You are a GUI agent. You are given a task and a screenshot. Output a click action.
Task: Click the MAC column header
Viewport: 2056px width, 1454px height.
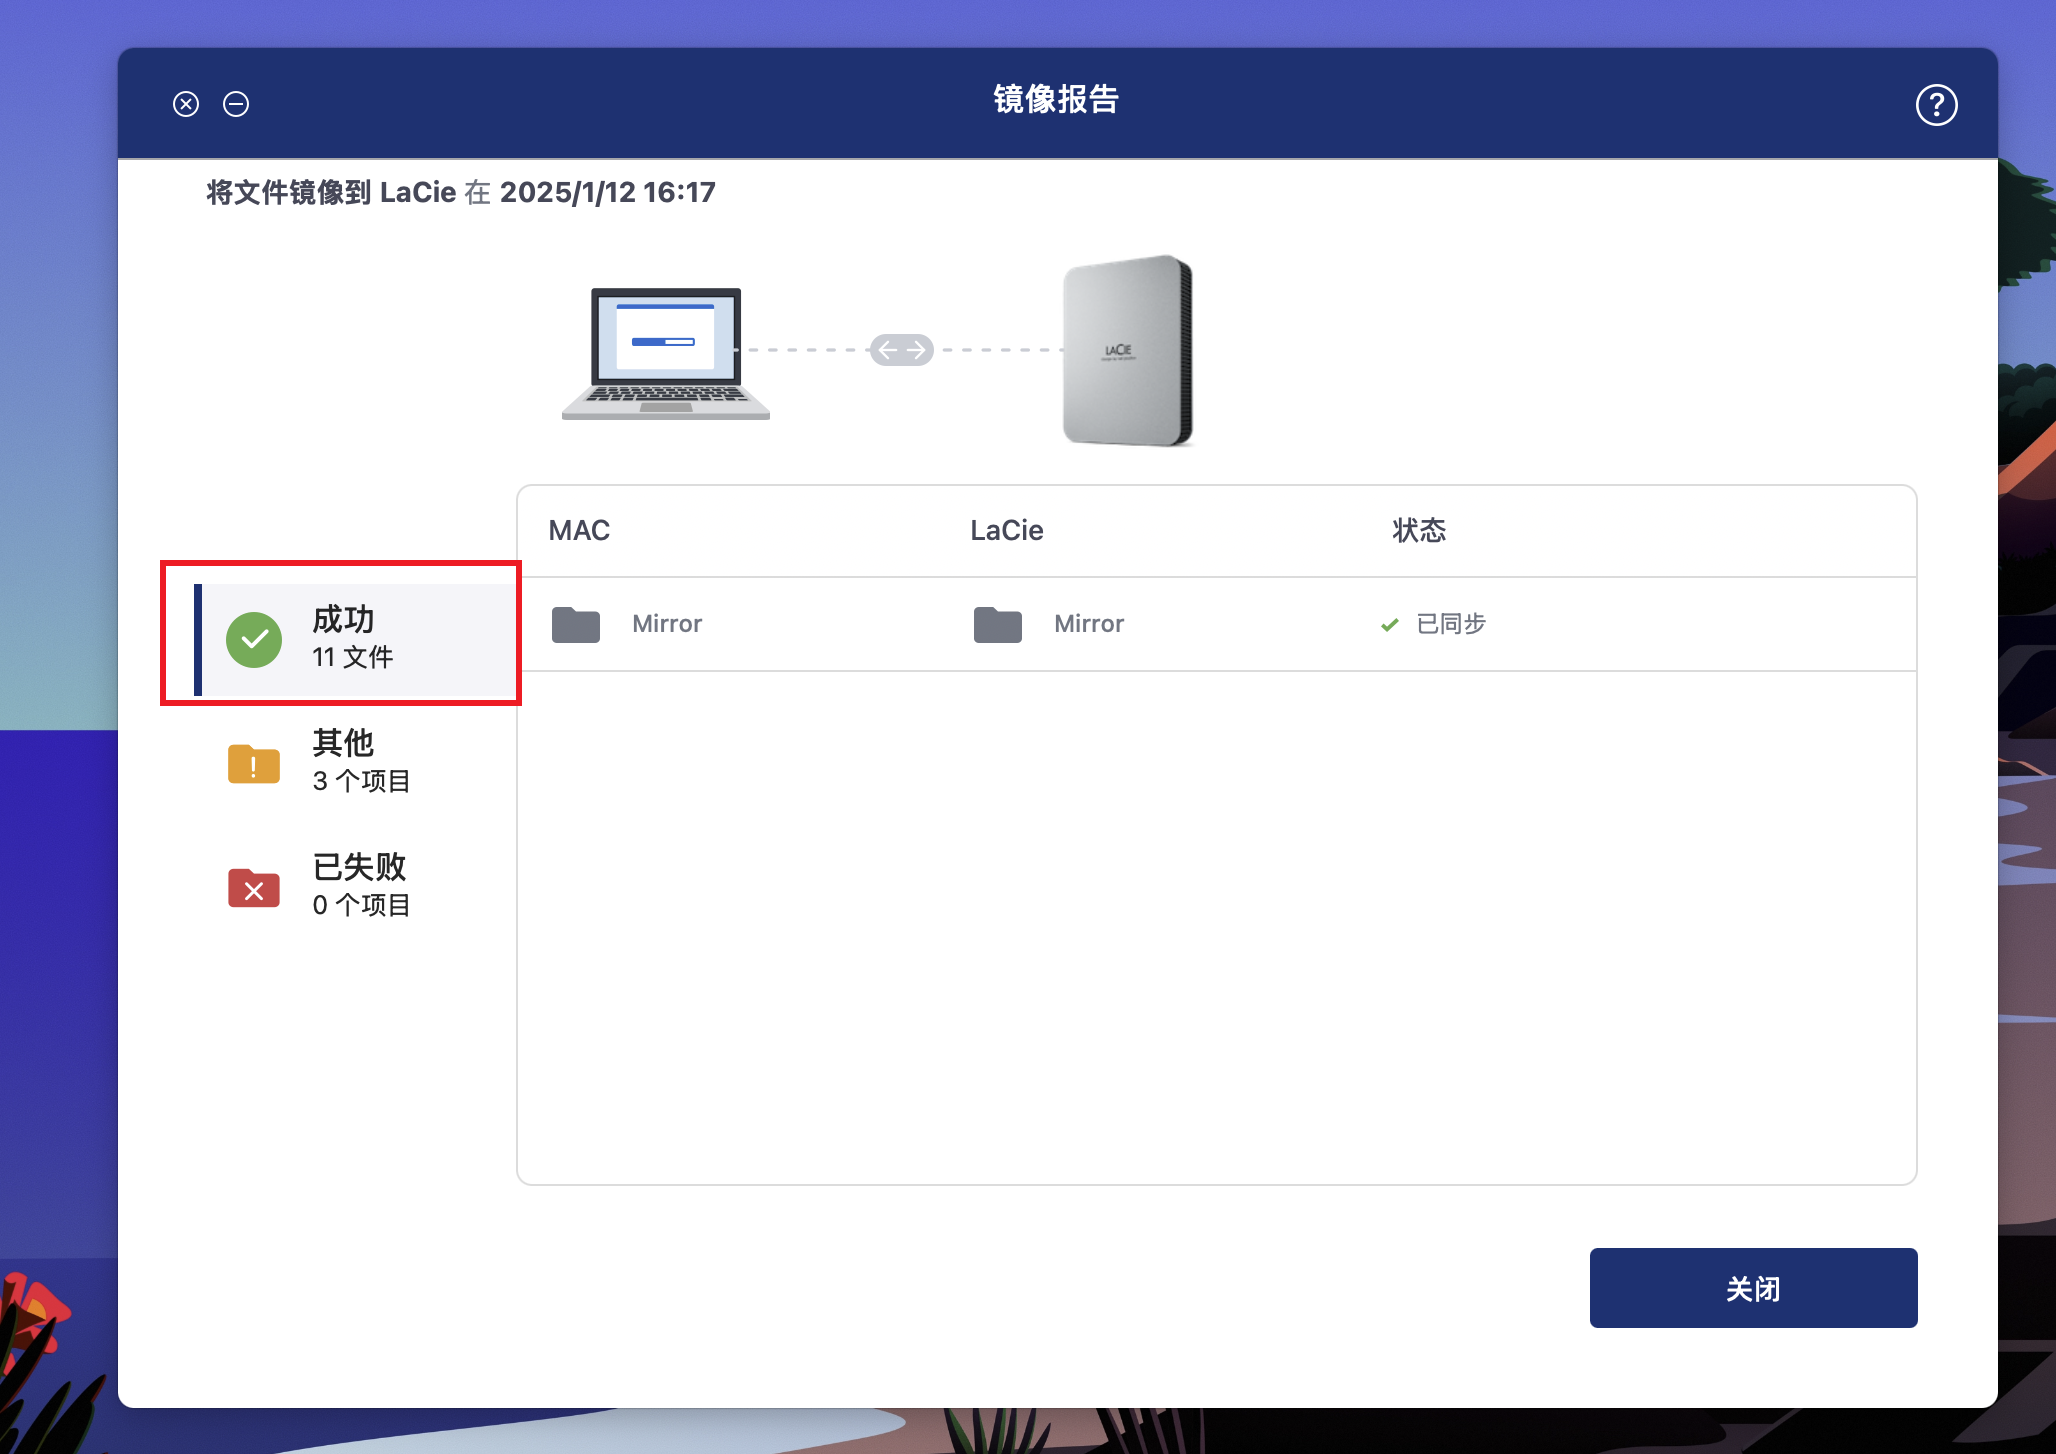(x=579, y=530)
